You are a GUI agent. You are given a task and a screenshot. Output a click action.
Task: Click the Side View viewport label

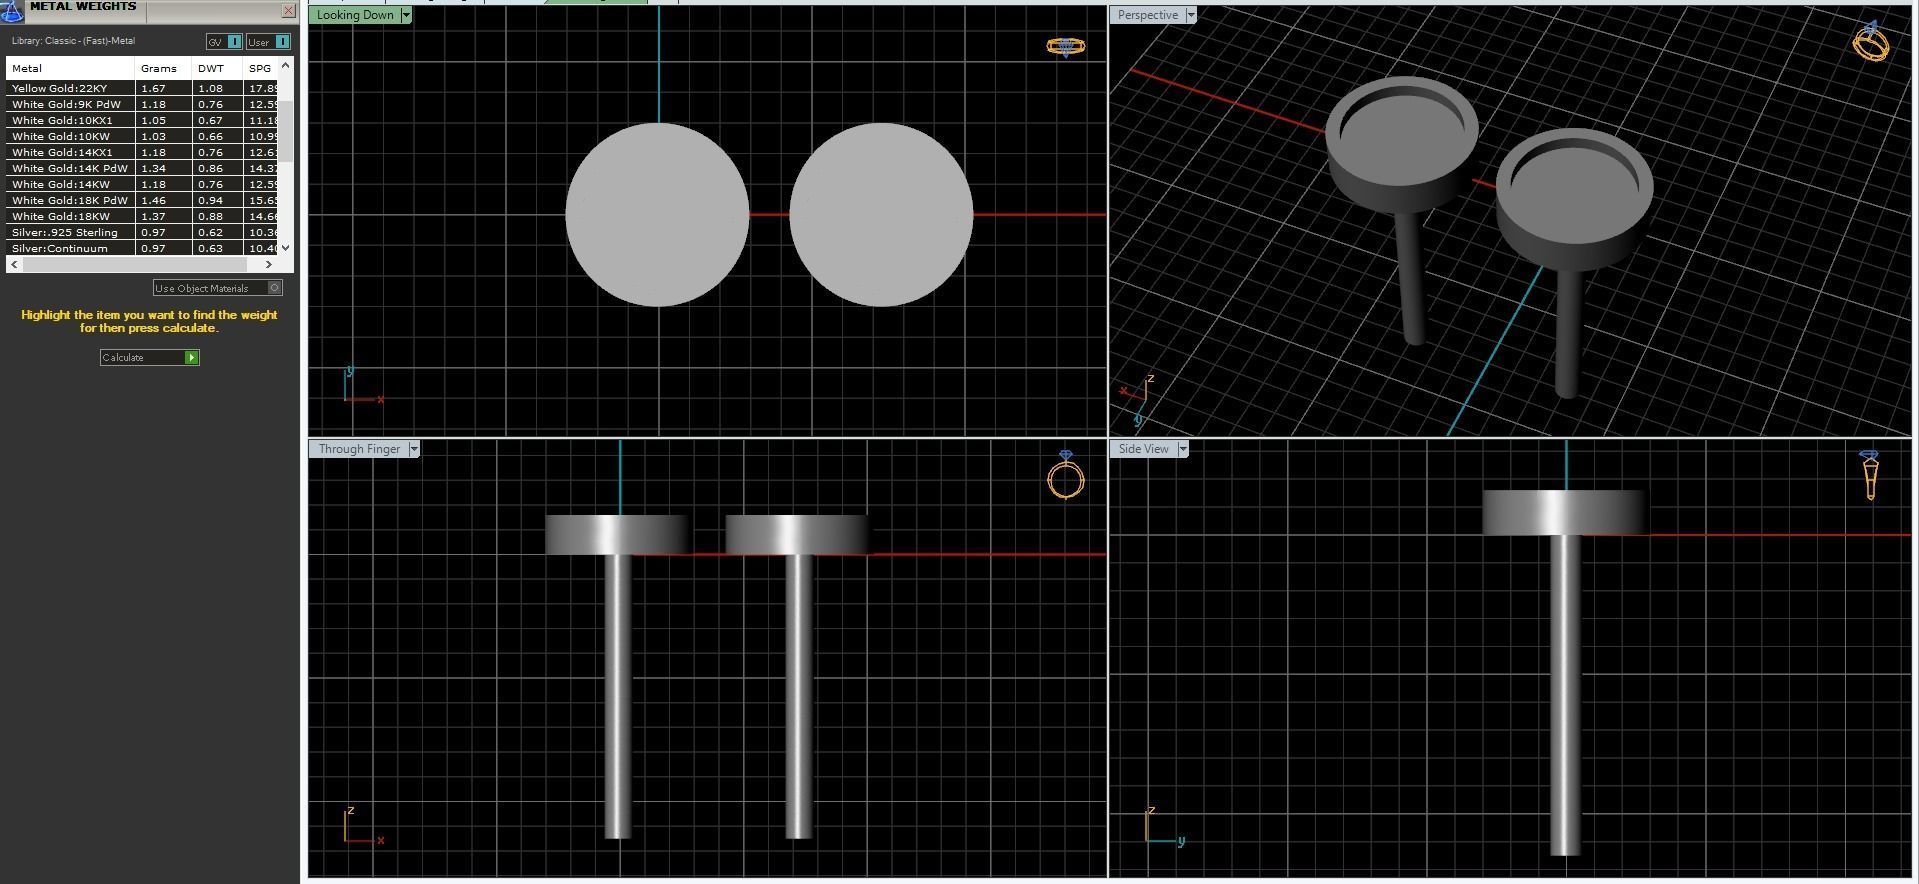[x=1144, y=449]
